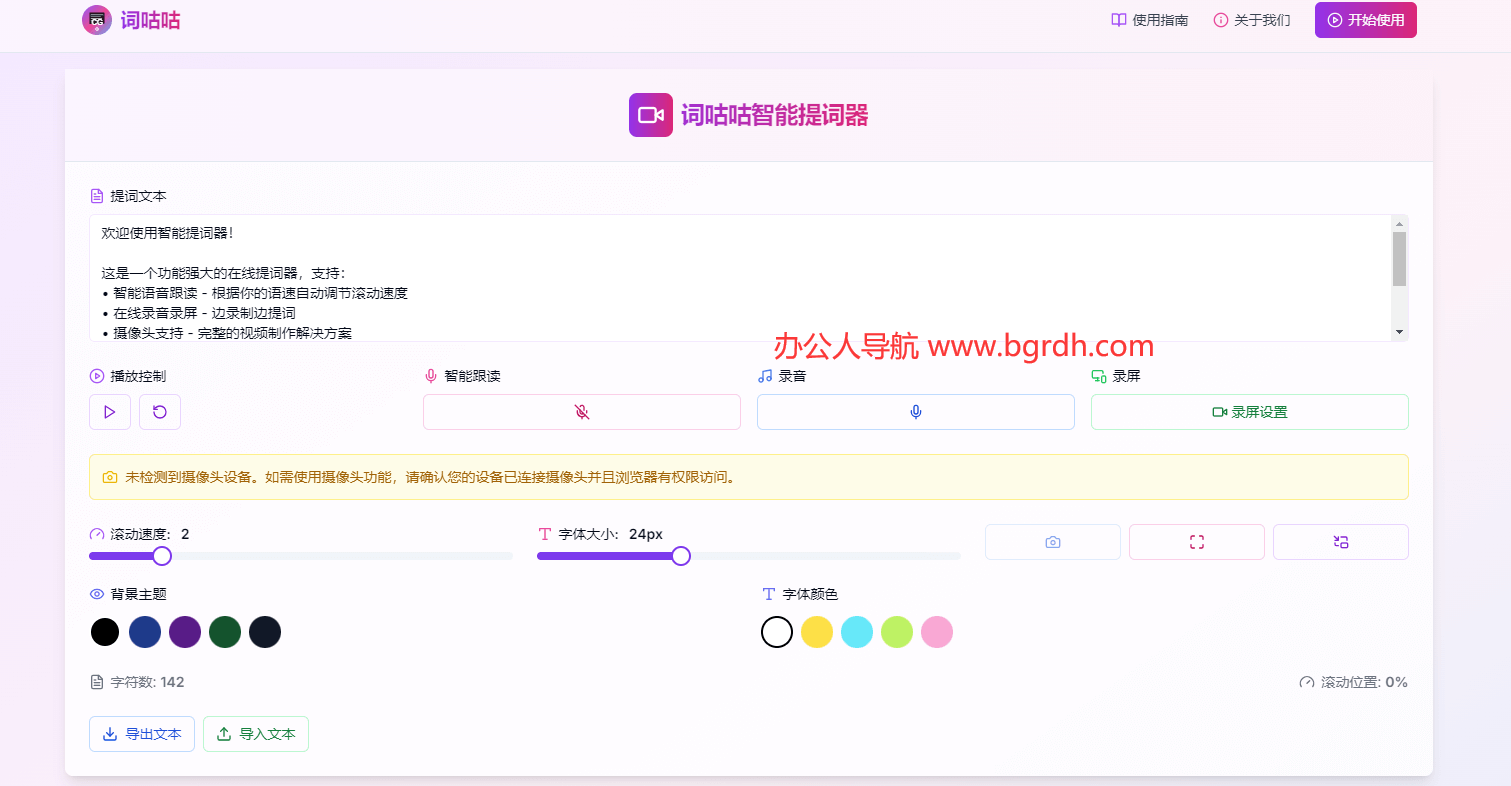Screen dimensions: 1511x786
Task: Open 录屏设置 screen recording settings
Action: (x=1249, y=411)
